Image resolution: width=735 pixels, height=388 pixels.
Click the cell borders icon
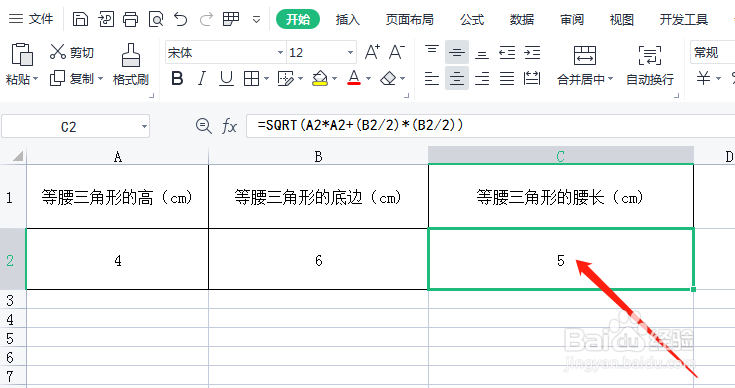(251, 78)
